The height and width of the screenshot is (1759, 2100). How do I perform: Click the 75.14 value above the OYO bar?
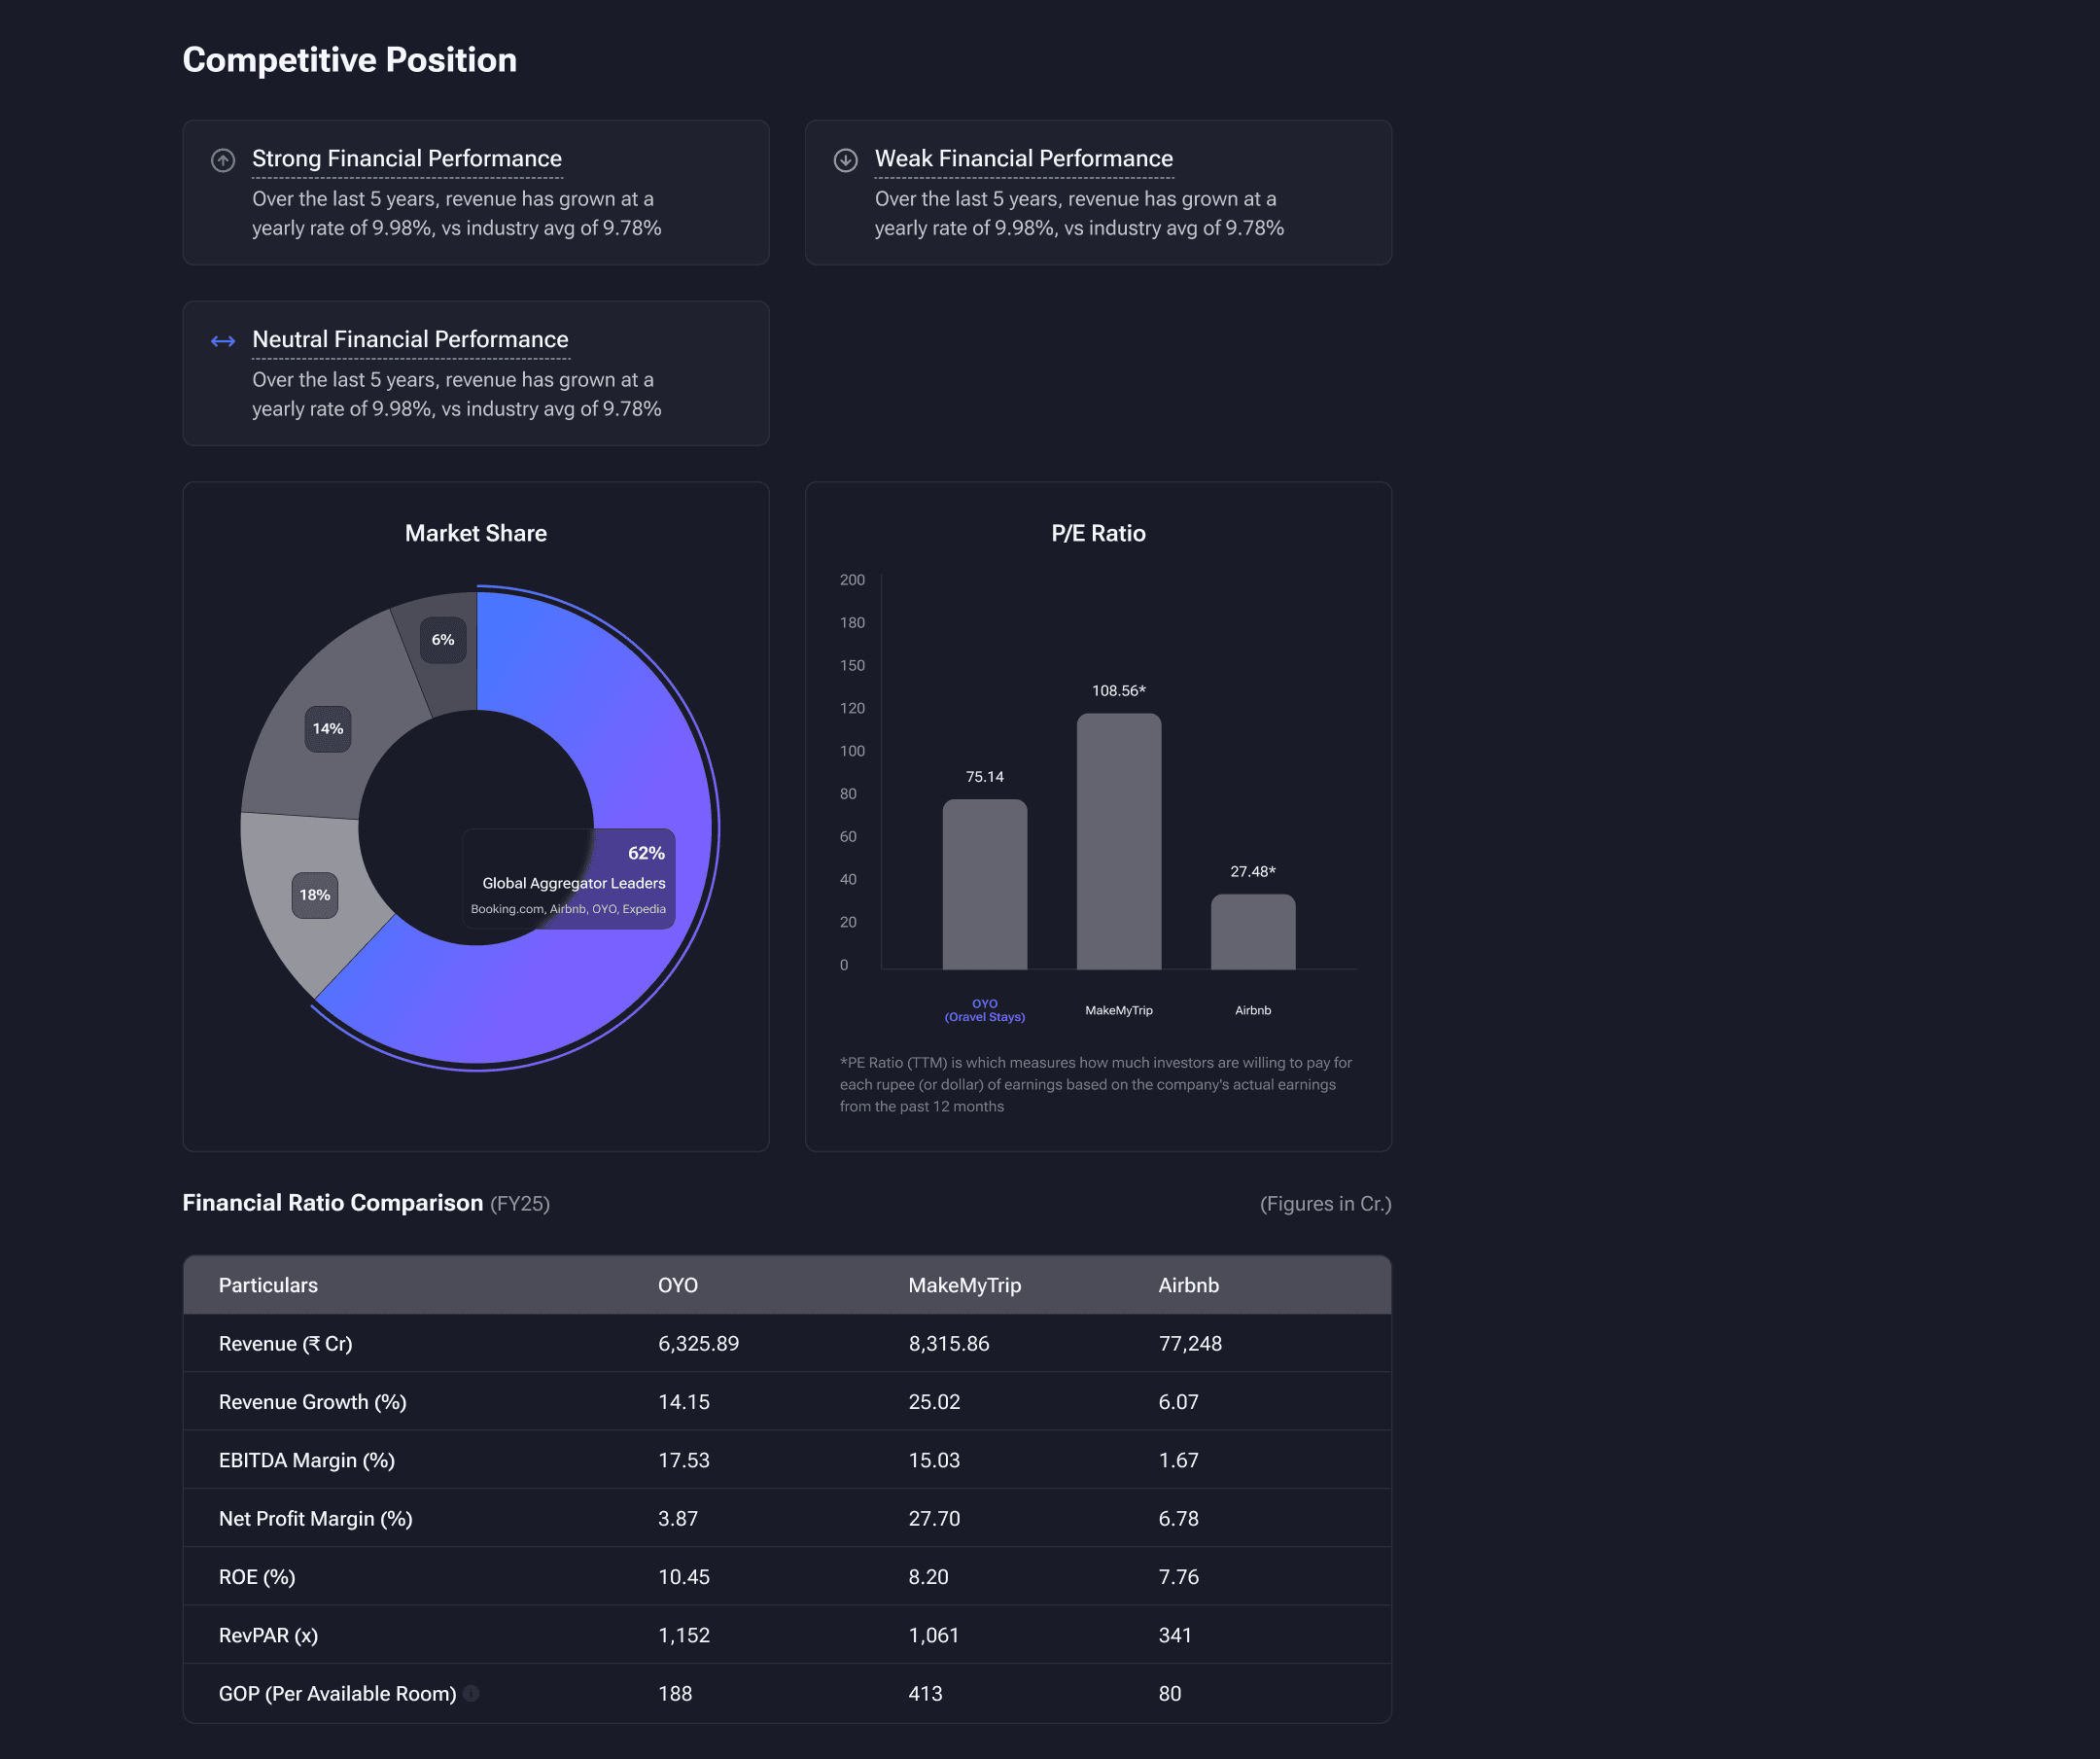(985, 777)
